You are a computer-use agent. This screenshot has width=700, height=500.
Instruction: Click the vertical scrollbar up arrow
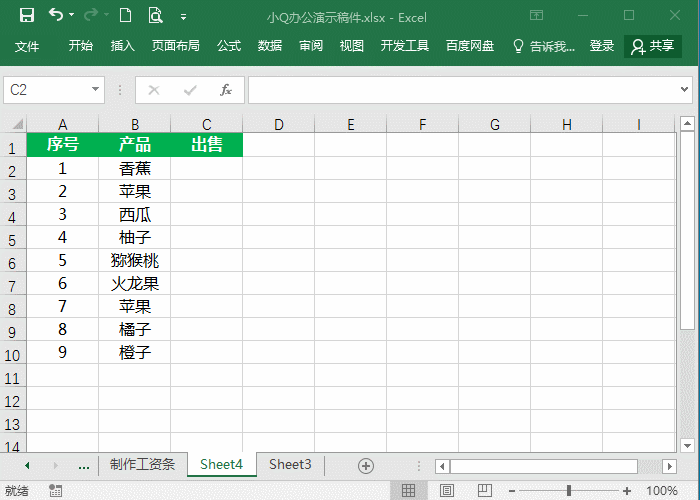(687, 123)
